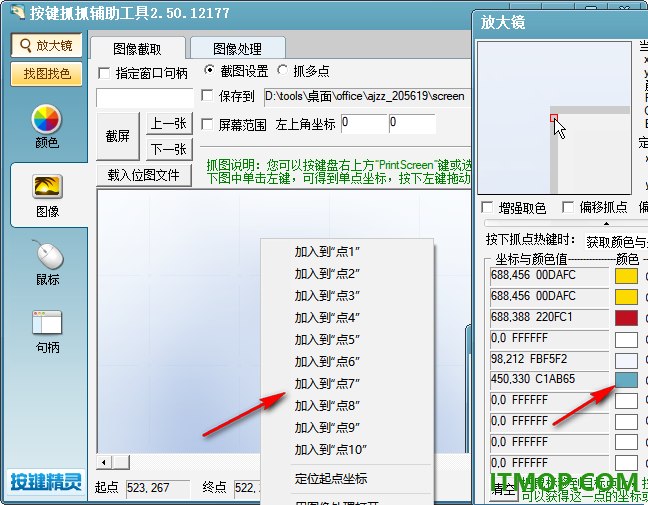
Task: Toggle the 偏移抓点 checkbox
Action: (568, 207)
